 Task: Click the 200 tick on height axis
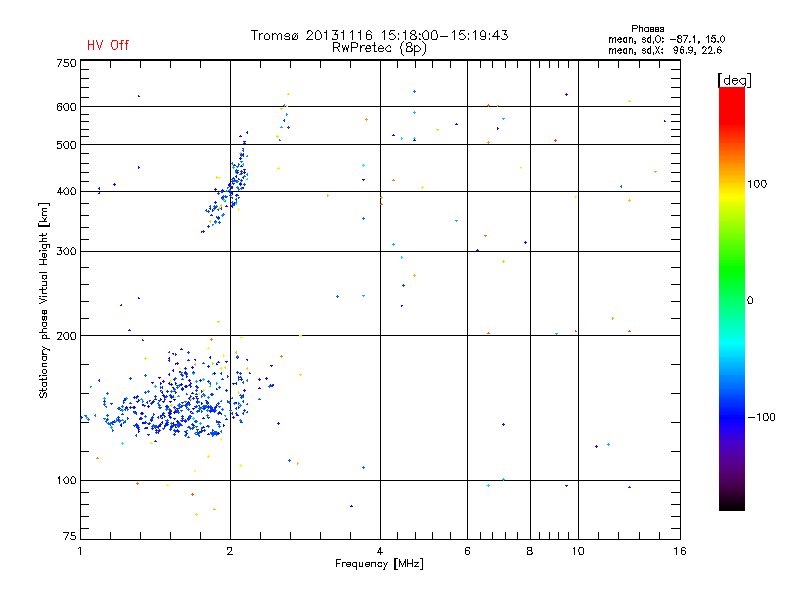66,336
